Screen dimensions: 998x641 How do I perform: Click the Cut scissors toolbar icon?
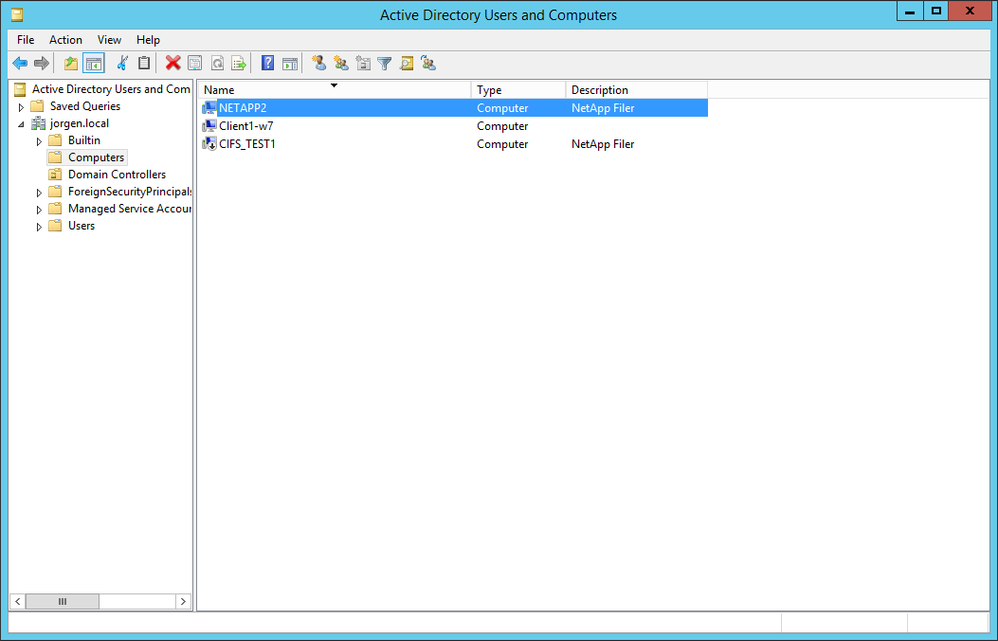(122, 63)
